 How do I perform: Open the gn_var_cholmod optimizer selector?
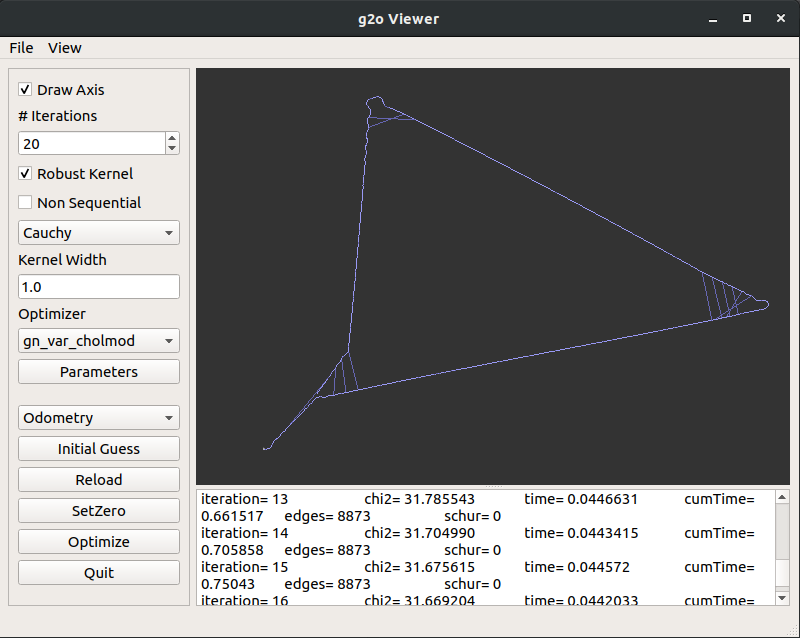(x=98, y=340)
